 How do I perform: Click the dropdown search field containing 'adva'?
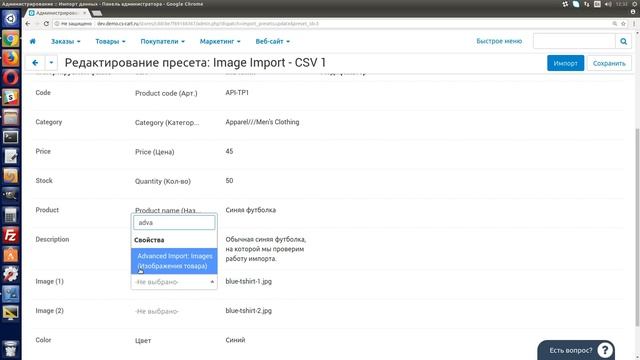(x=174, y=222)
